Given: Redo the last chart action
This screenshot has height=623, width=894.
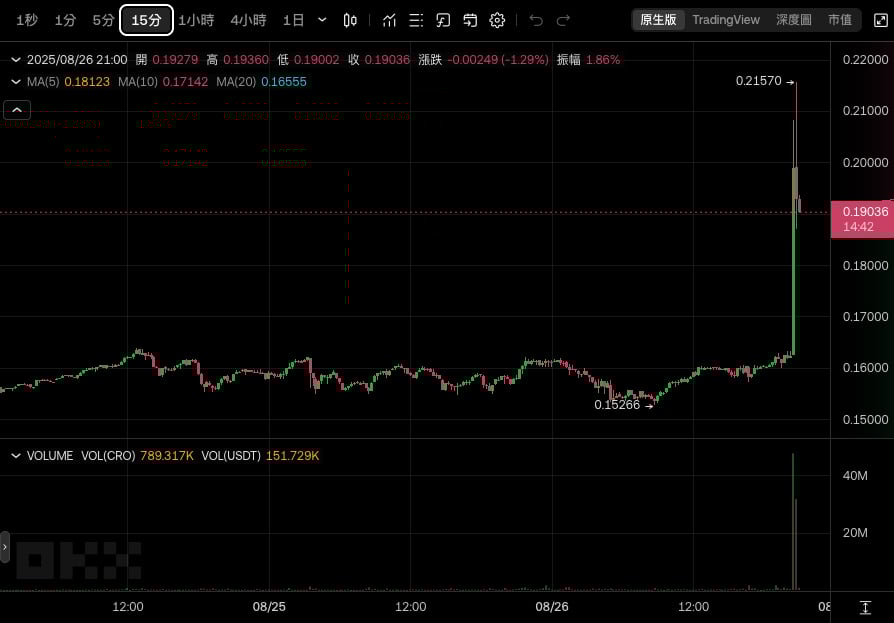Looking at the screenshot, I should point(563,20).
